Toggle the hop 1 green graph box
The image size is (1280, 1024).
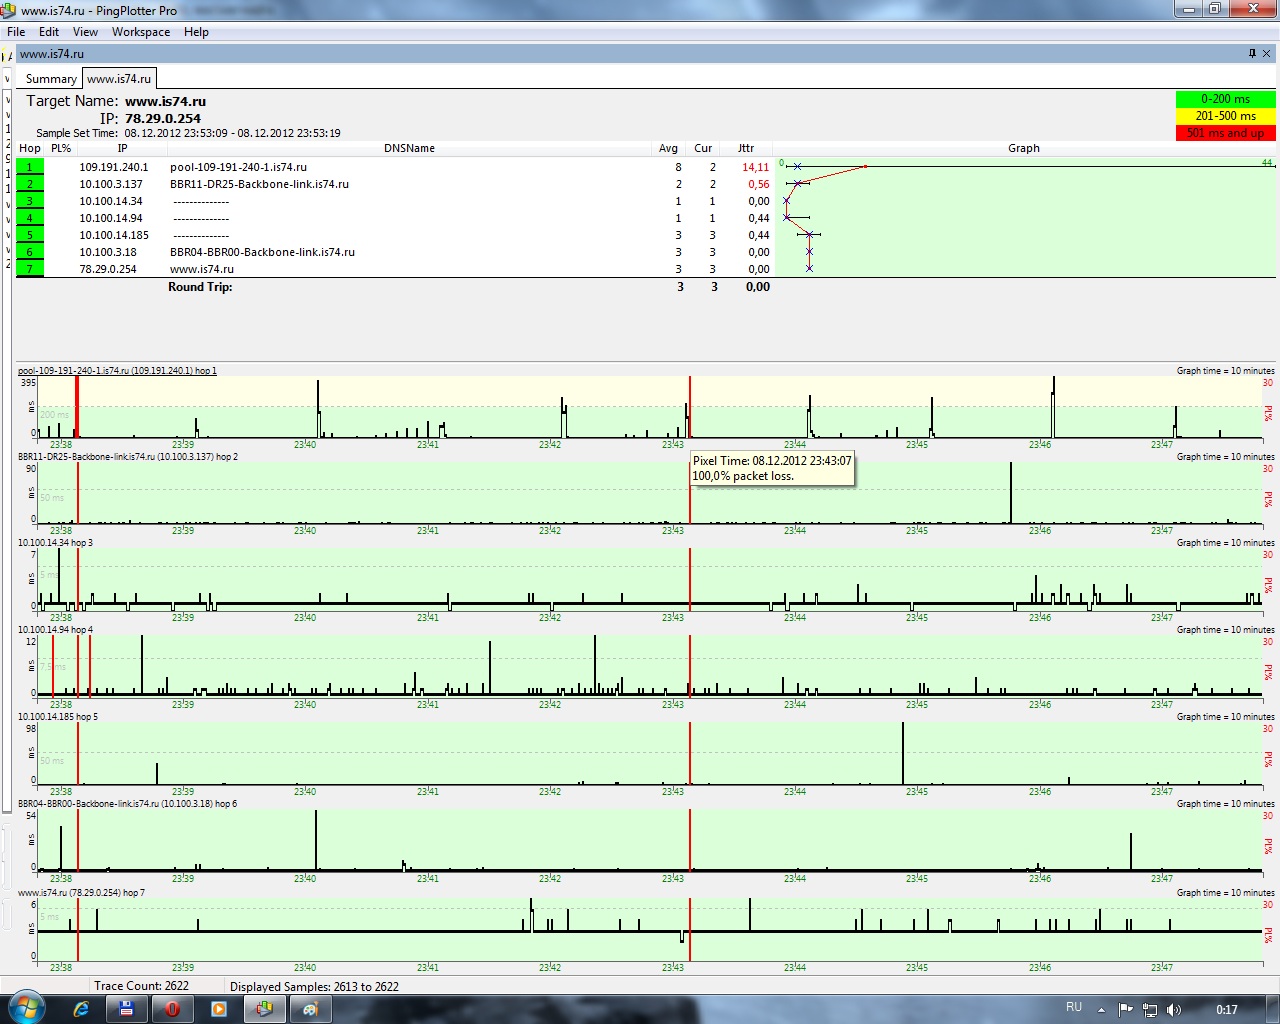click(x=30, y=167)
